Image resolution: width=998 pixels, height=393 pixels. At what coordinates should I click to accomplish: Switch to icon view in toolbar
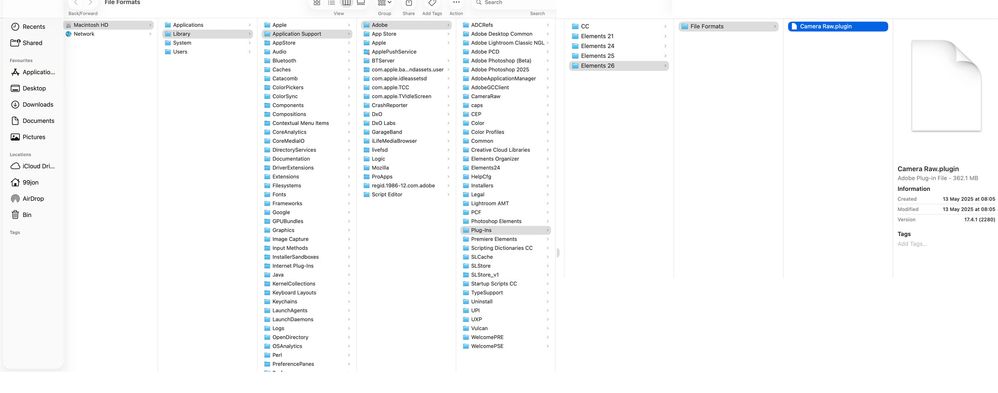click(x=317, y=3)
